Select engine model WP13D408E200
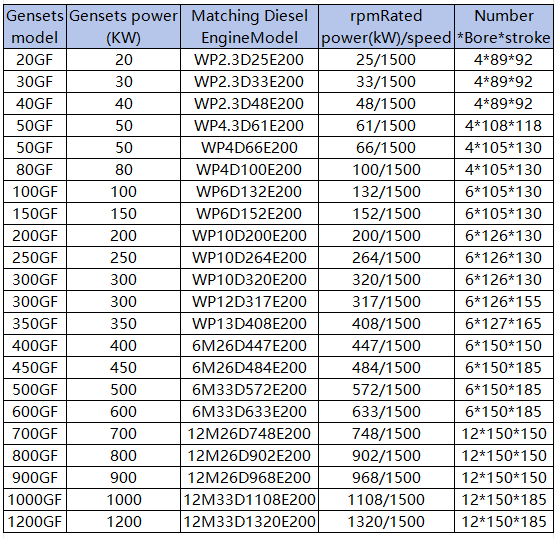The width and height of the screenshot is (559, 538). pyautogui.click(x=249, y=324)
